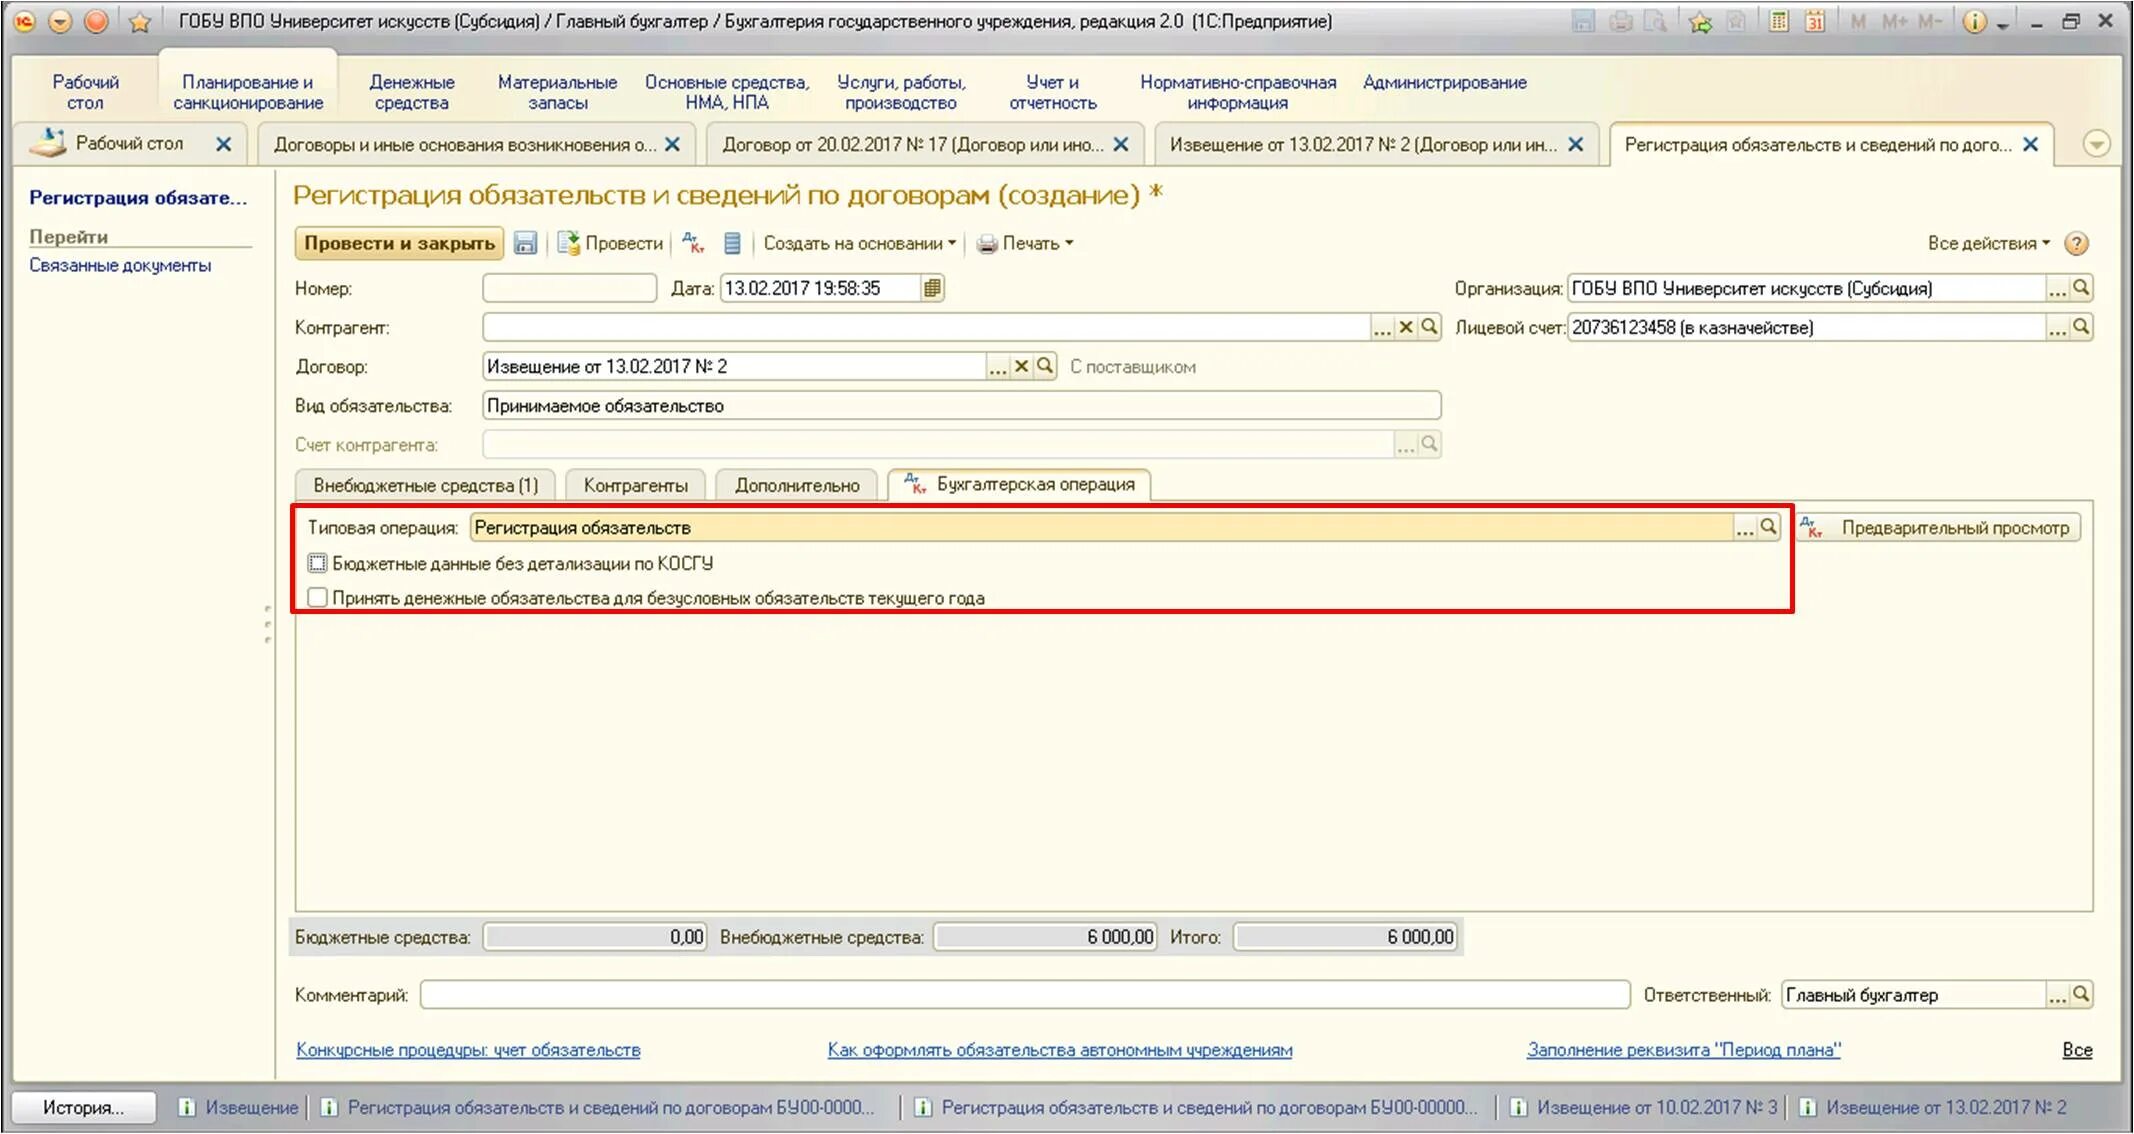2134x1134 pixels.
Task: Open the calendar icon in title bar
Action: 1814,21
